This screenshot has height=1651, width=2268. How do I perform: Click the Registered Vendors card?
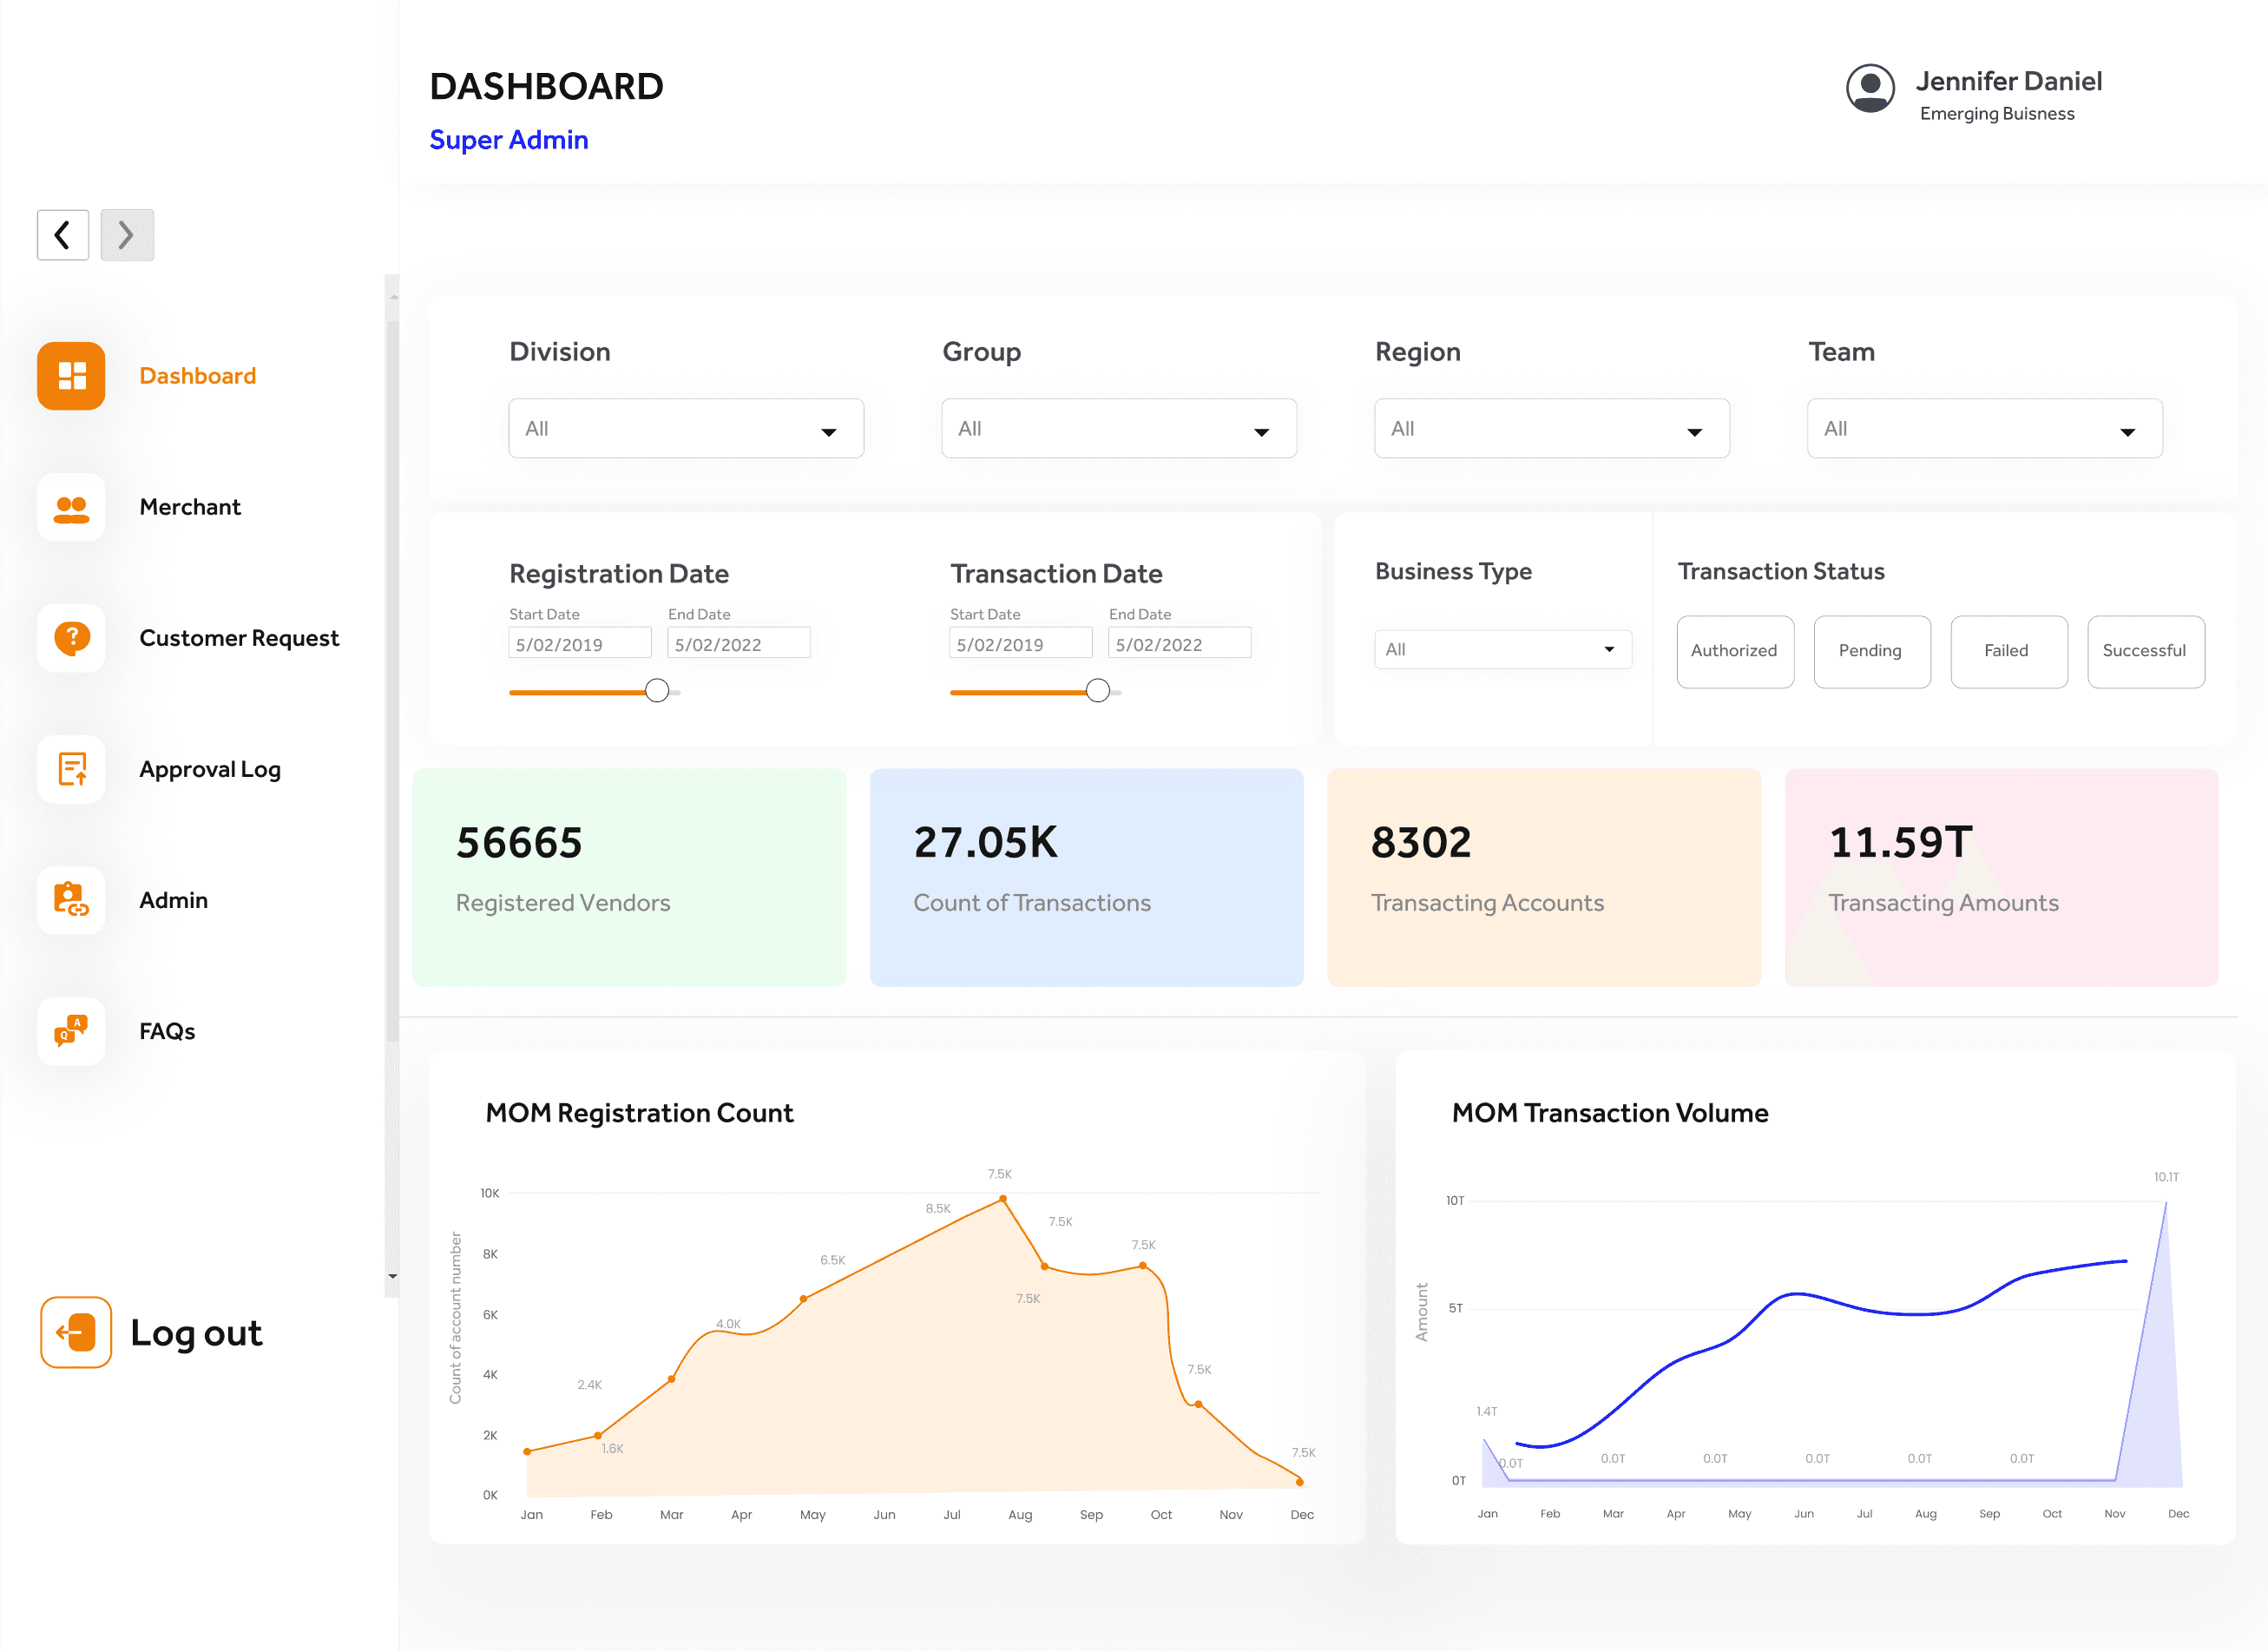629,877
